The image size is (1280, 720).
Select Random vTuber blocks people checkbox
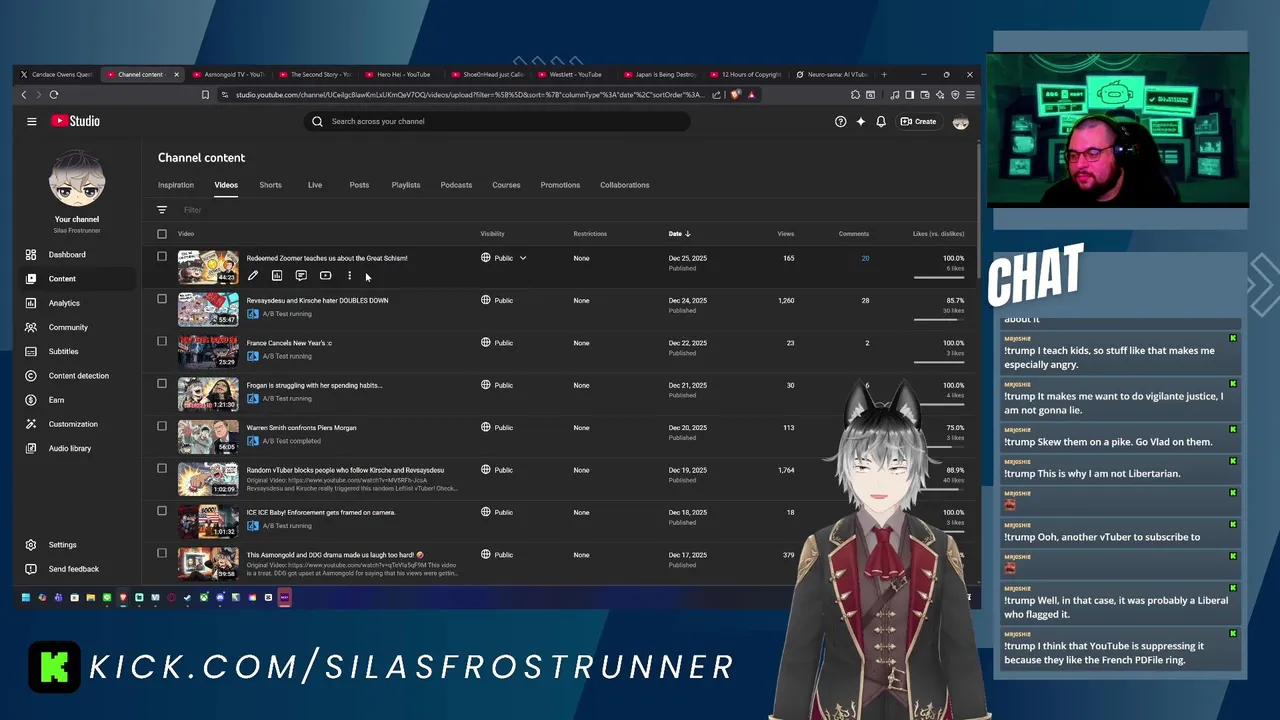162,468
